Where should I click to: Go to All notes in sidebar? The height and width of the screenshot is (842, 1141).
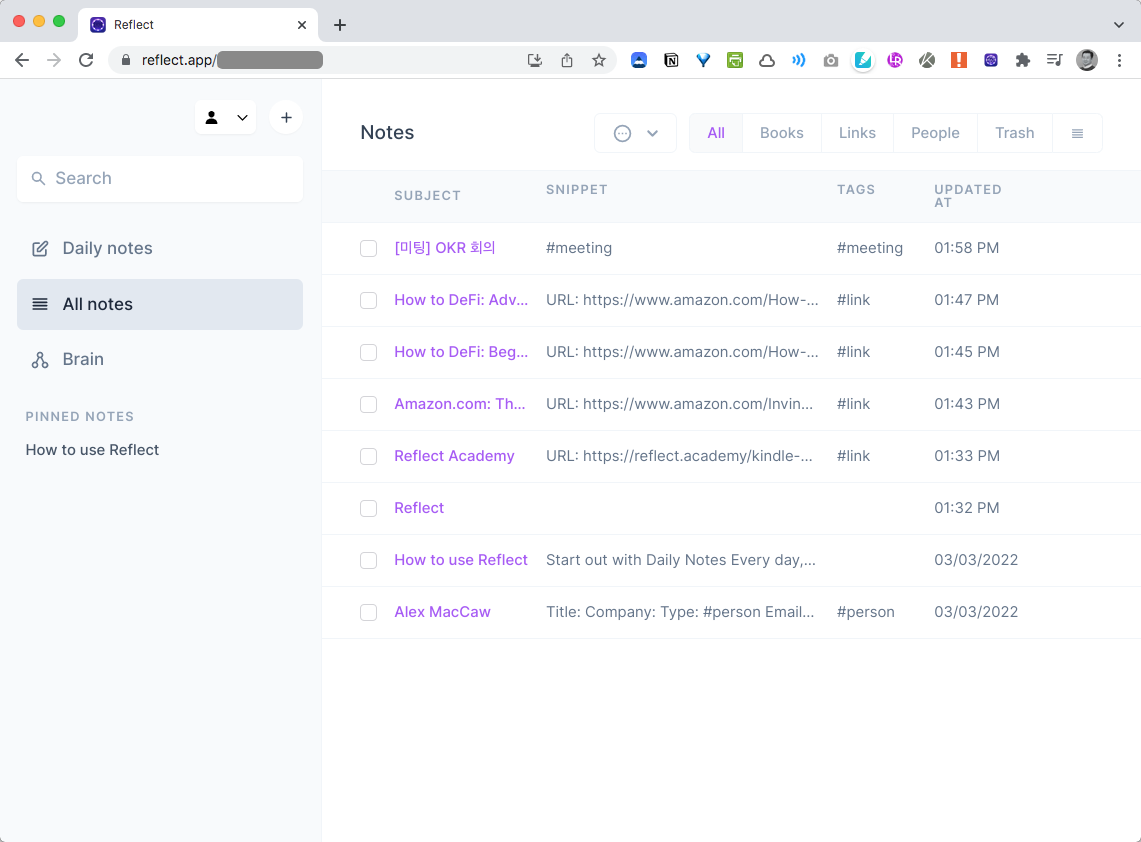click(x=159, y=304)
